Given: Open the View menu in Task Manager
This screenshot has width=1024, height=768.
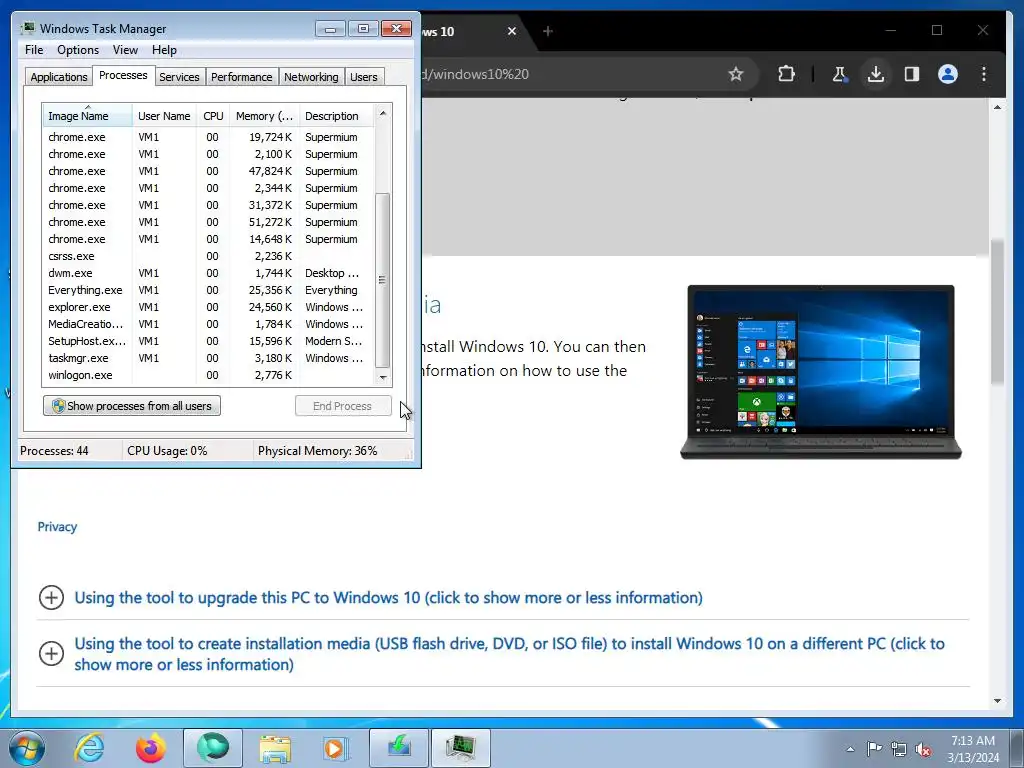Looking at the screenshot, I should pyautogui.click(x=125, y=50).
